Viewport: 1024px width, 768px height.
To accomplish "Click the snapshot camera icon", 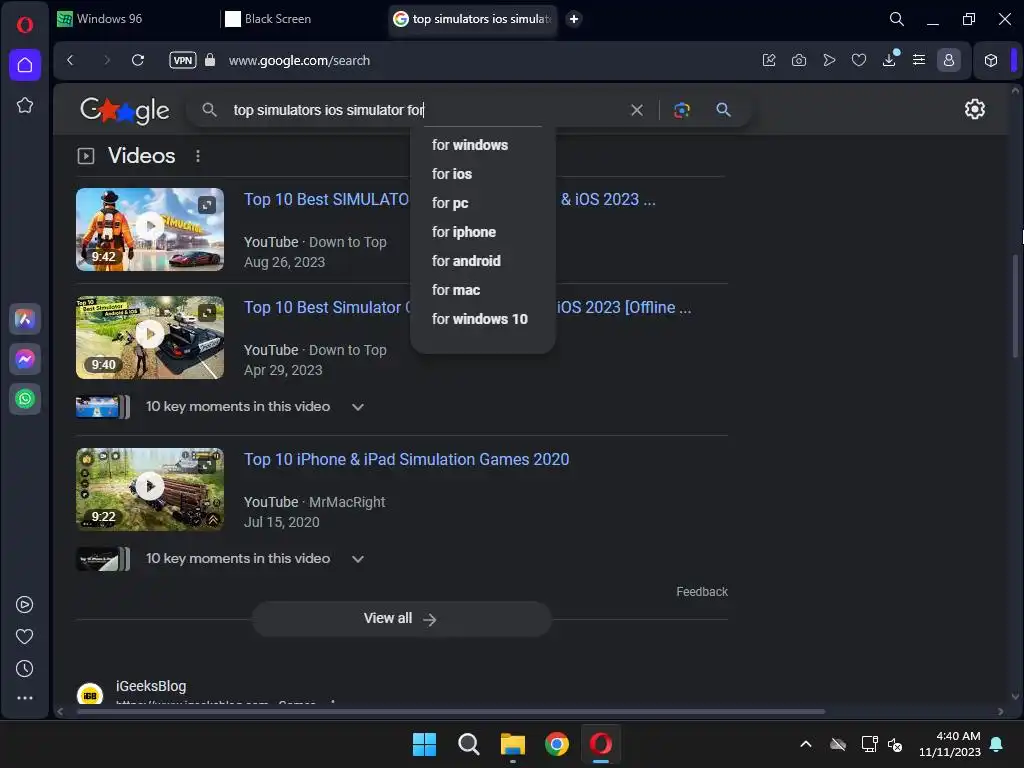I will click(799, 60).
